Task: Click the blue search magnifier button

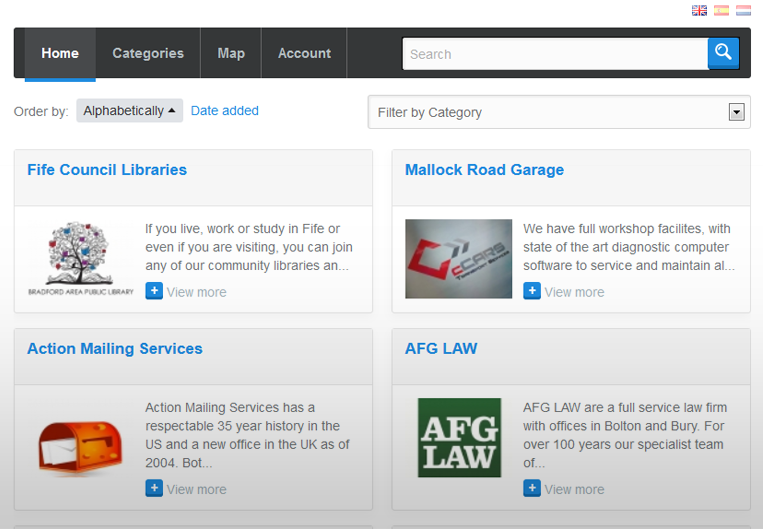Action: tap(723, 53)
